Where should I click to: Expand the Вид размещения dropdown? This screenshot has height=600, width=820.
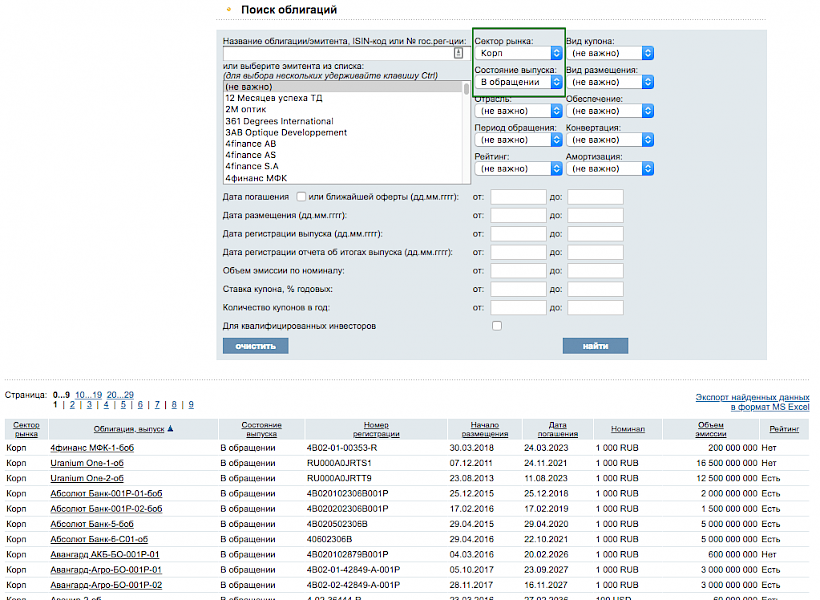tap(610, 82)
